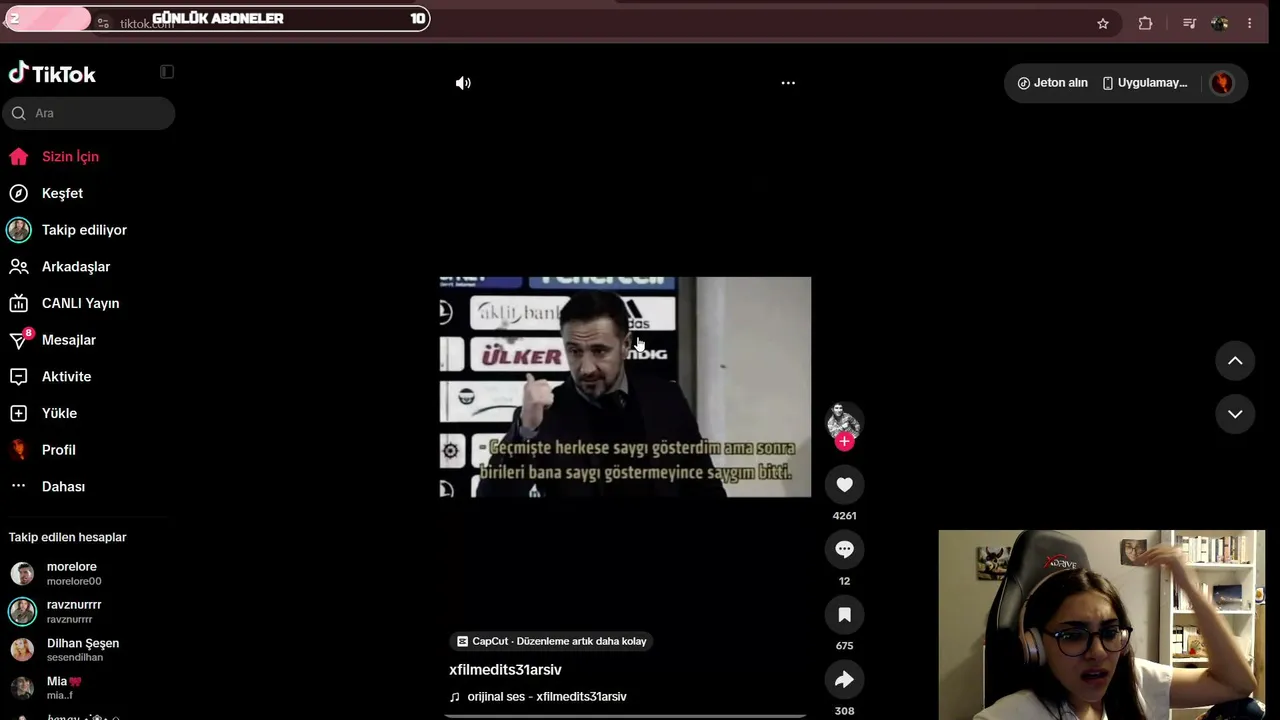The height and width of the screenshot is (720, 1280).
Task: Focus the Ara search field
Action: 89,113
